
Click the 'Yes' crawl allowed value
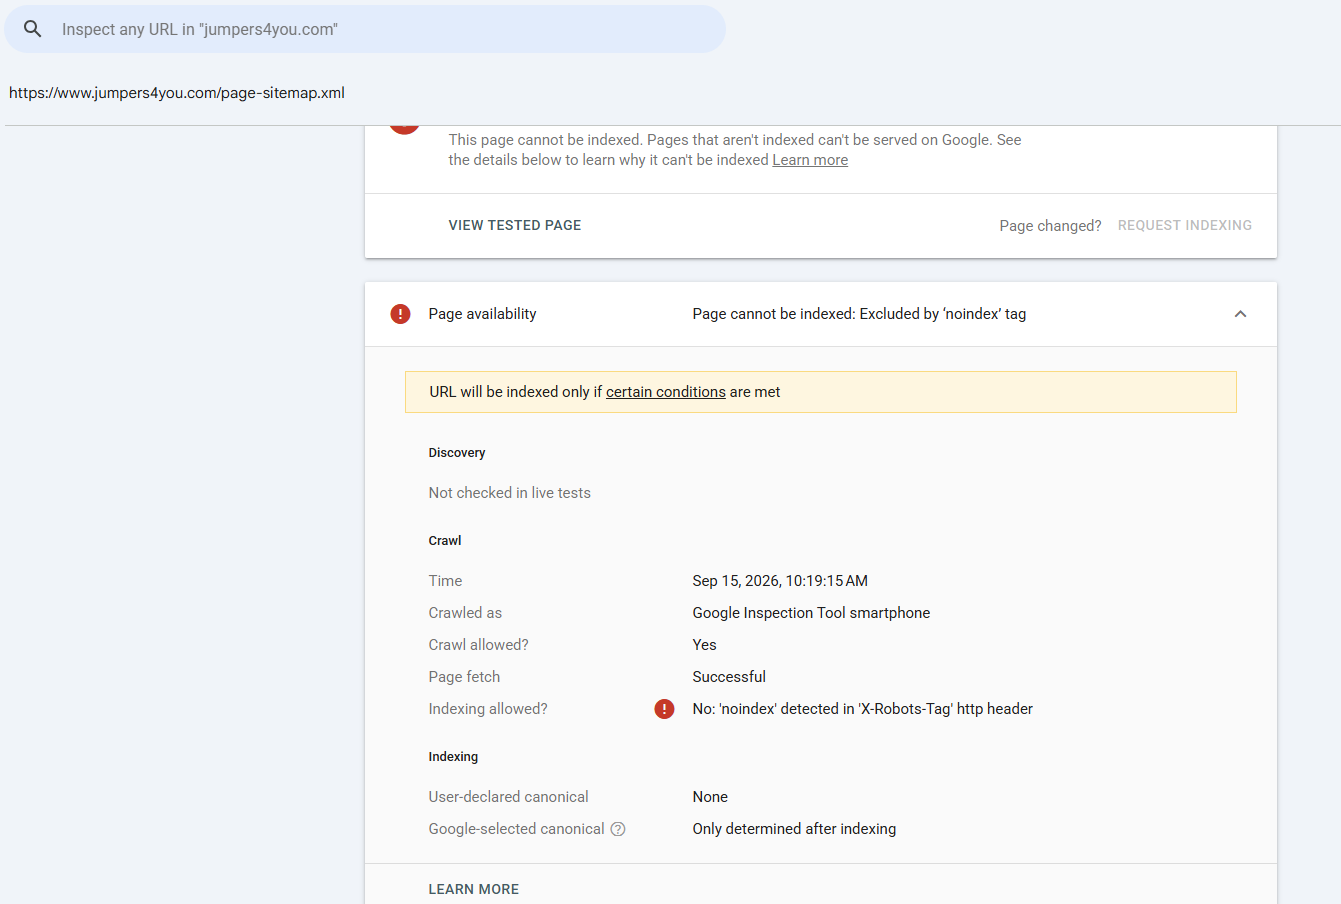point(705,645)
